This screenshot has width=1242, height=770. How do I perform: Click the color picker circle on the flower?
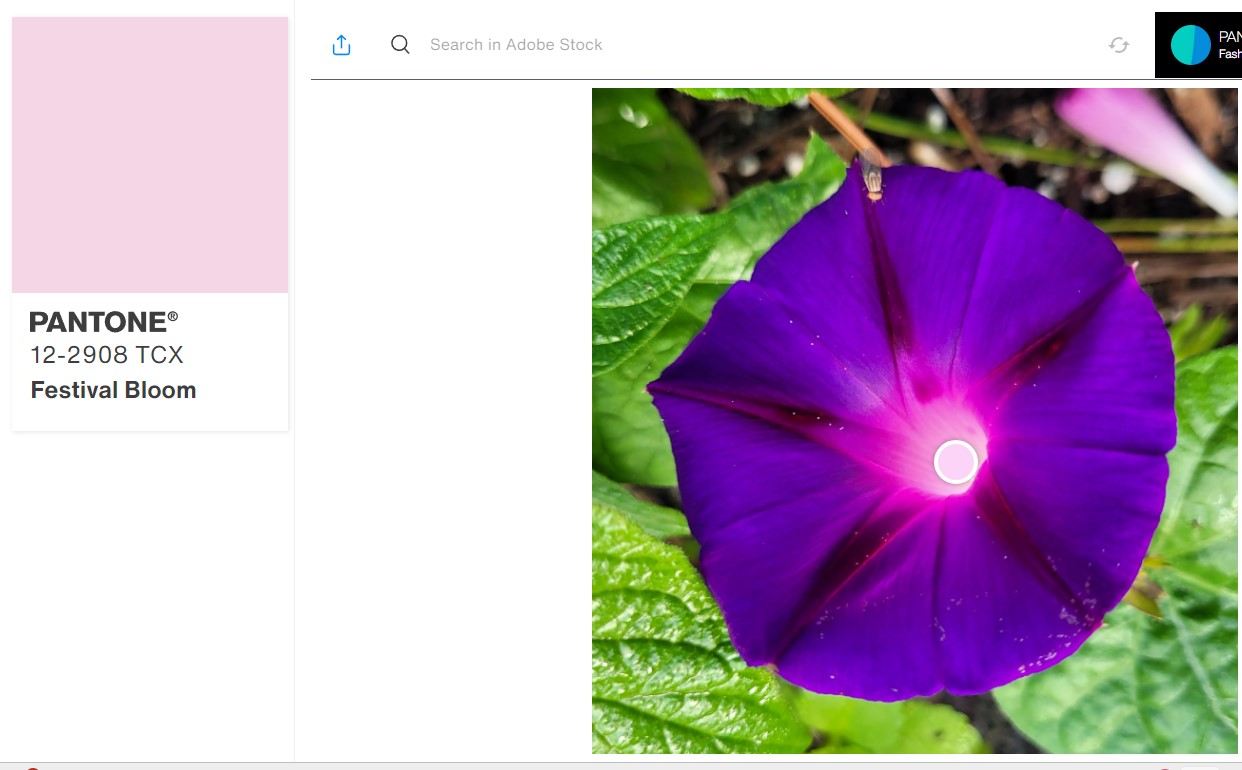955,462
